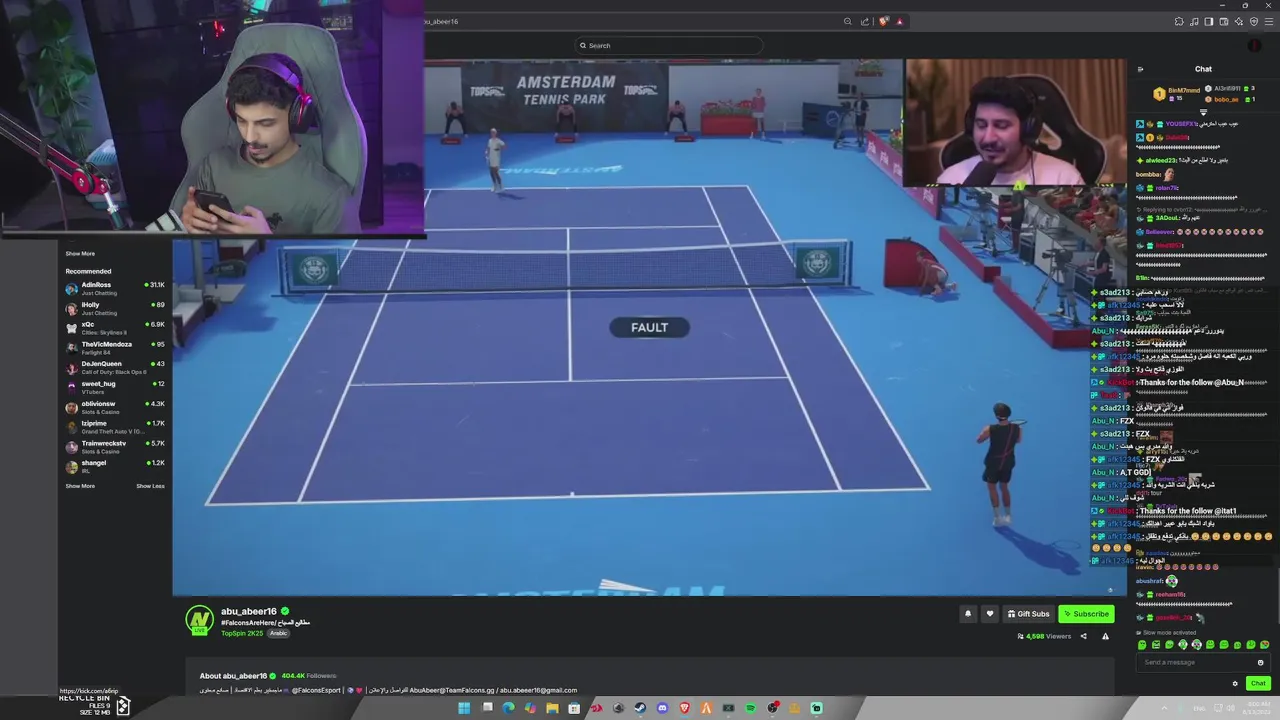The image size is (1280, 720).
Task: Open abu_abeer16 channel avatar
Action: coord(199,620)
